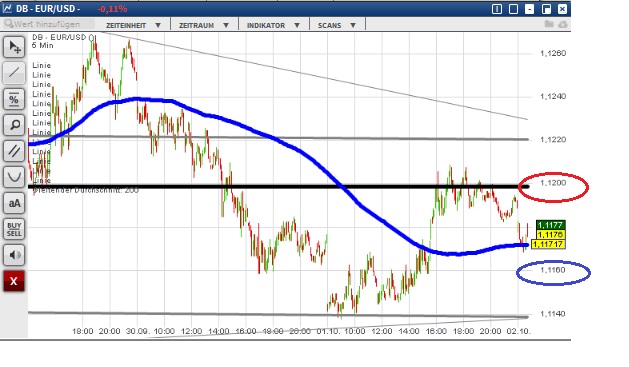This screenshot has width=629, height=367.
Task: Click the 30.09. date label on time axis
Action: [x=137, y=331]
